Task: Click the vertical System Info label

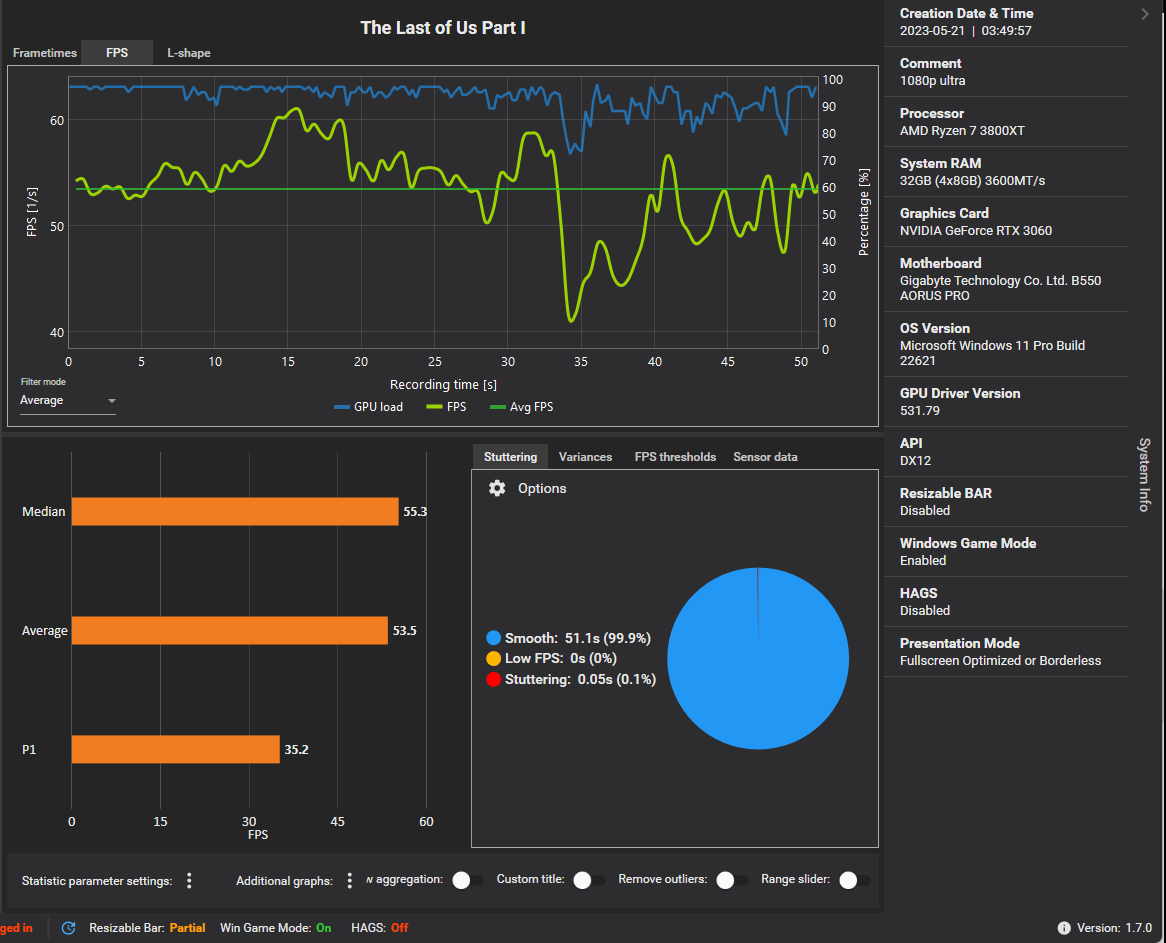Action: click(x=1144, y=474)
